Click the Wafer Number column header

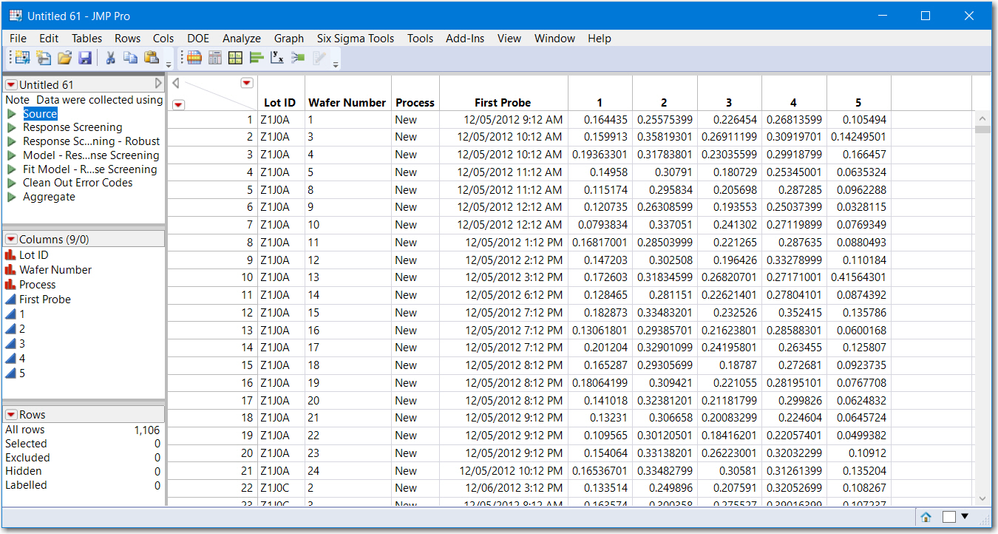[346, 102]
